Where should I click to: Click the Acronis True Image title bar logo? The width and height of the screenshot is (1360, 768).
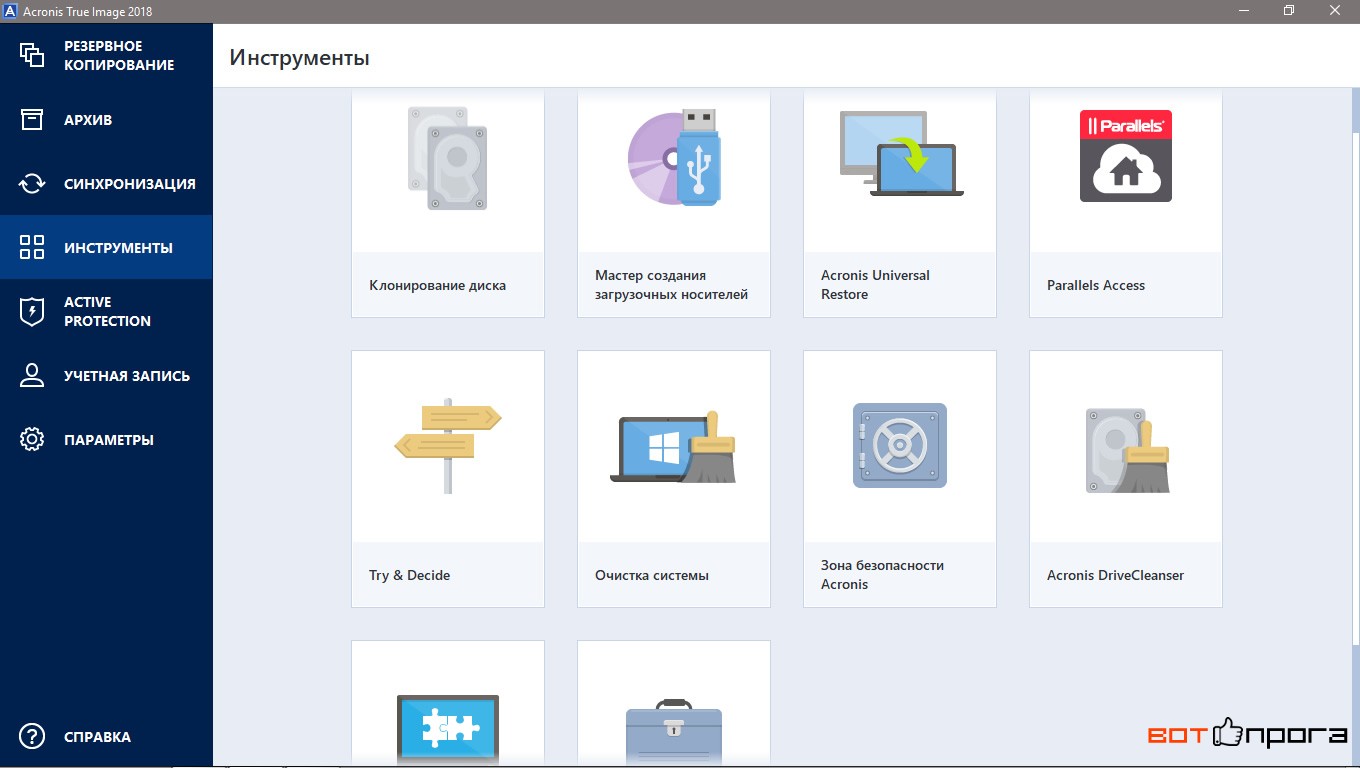(10, 10)
